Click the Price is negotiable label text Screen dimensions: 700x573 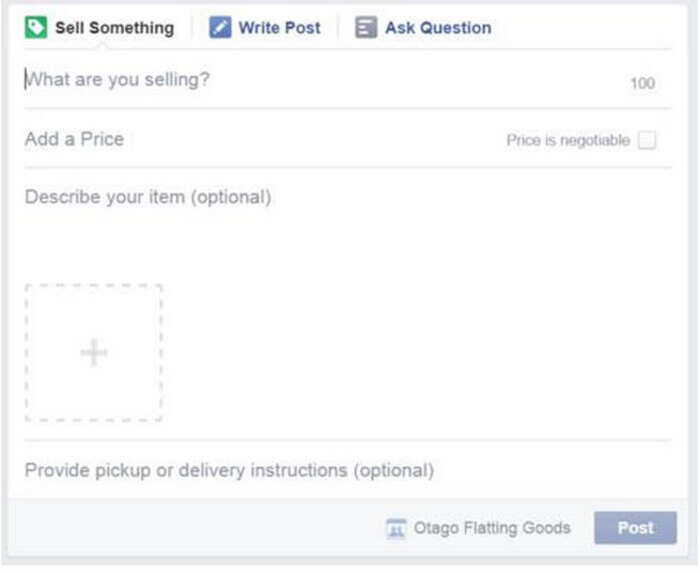pyautogui.click(x=568, y=140)
